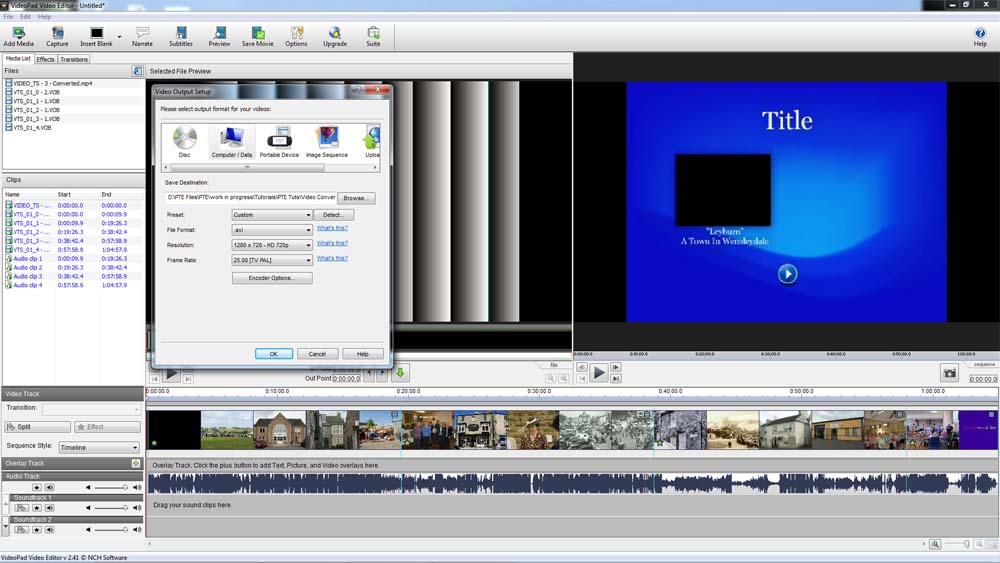Click the Encoder Options button

pos(272,278)
